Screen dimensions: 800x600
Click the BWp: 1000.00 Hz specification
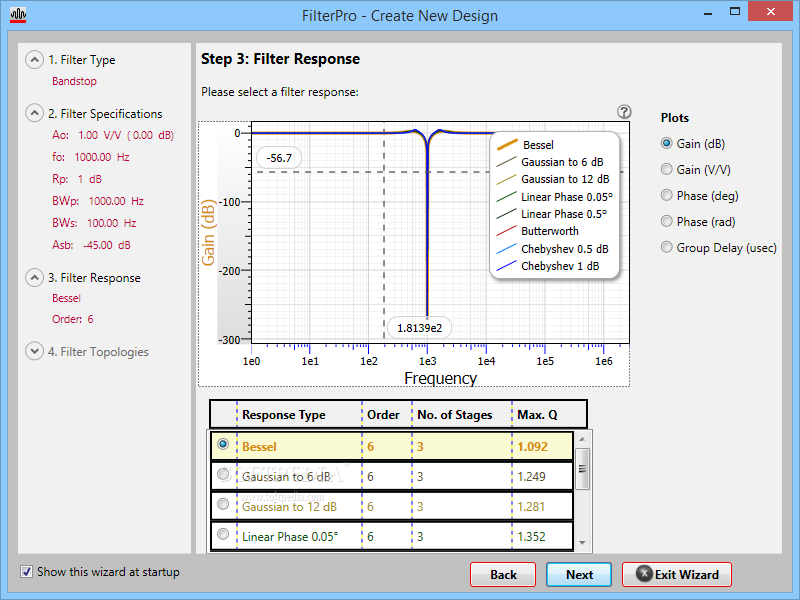click(x=98, y=201)
